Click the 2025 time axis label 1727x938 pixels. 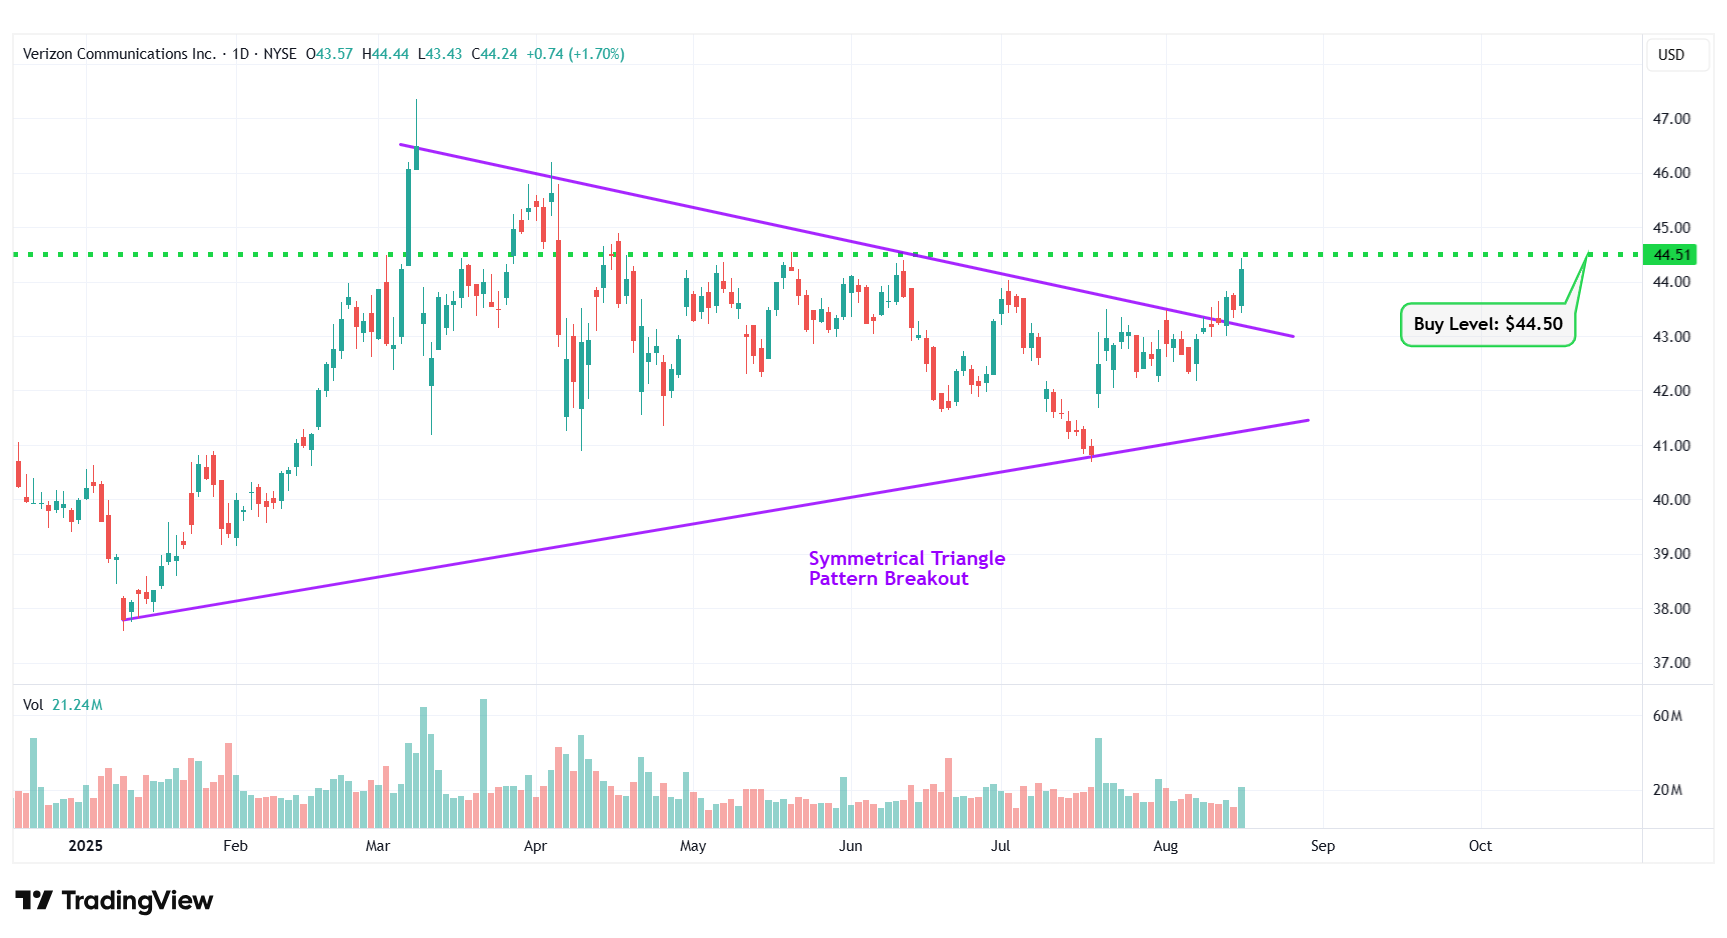[x=86, y=846]
